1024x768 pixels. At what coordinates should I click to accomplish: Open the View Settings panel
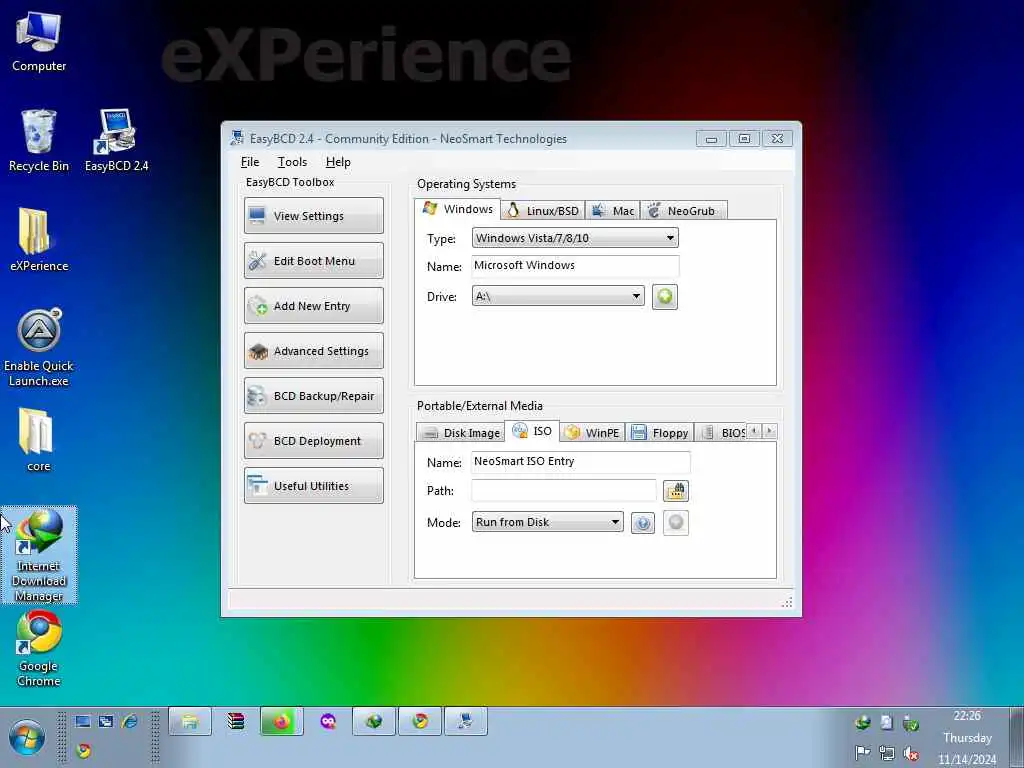pyautogui.click(x=313, y=216)
